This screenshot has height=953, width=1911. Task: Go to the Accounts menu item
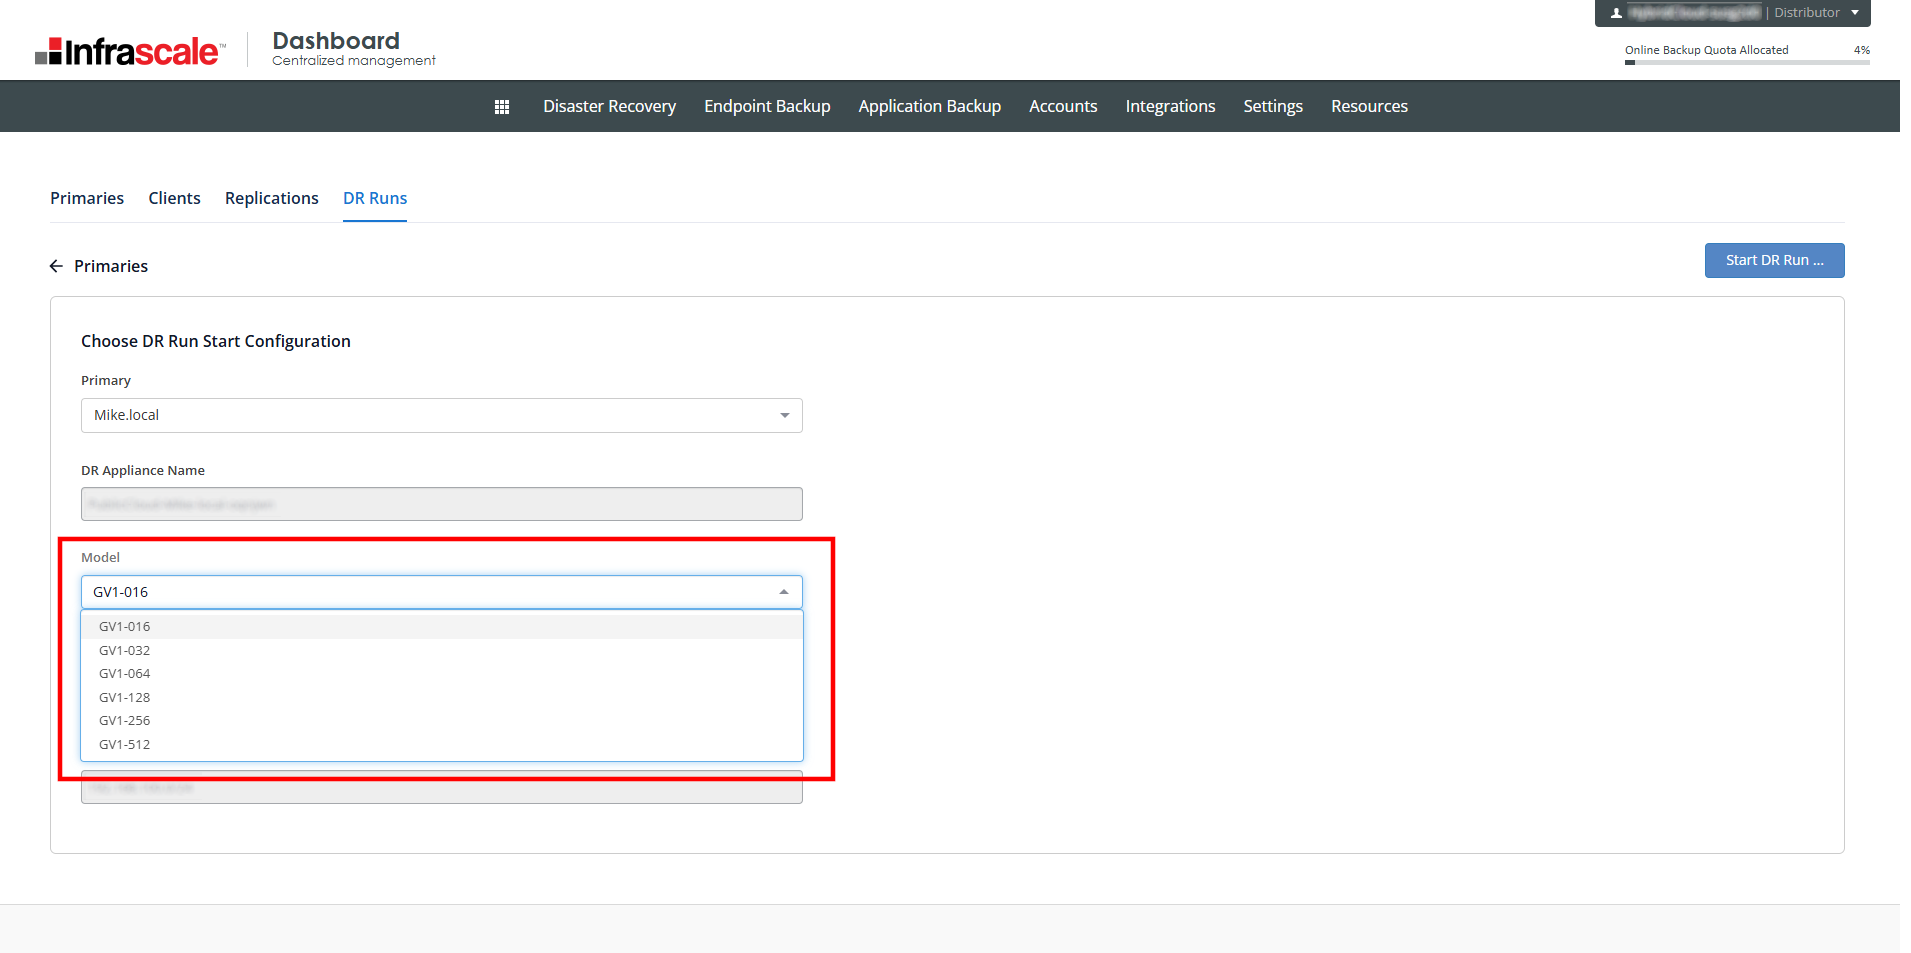coord(1063,106)
